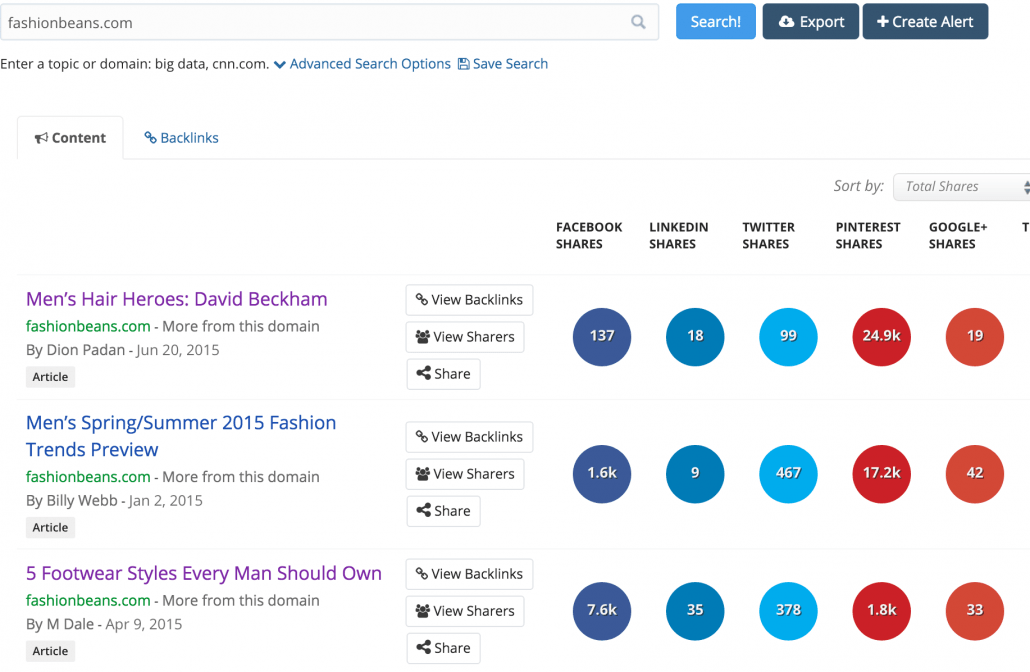Open Men's Spring/Summer 2015 Fashion Trends Preview
Viewport: 1030px width, 672px height.
pyautogui.click(x=181, y=436)
